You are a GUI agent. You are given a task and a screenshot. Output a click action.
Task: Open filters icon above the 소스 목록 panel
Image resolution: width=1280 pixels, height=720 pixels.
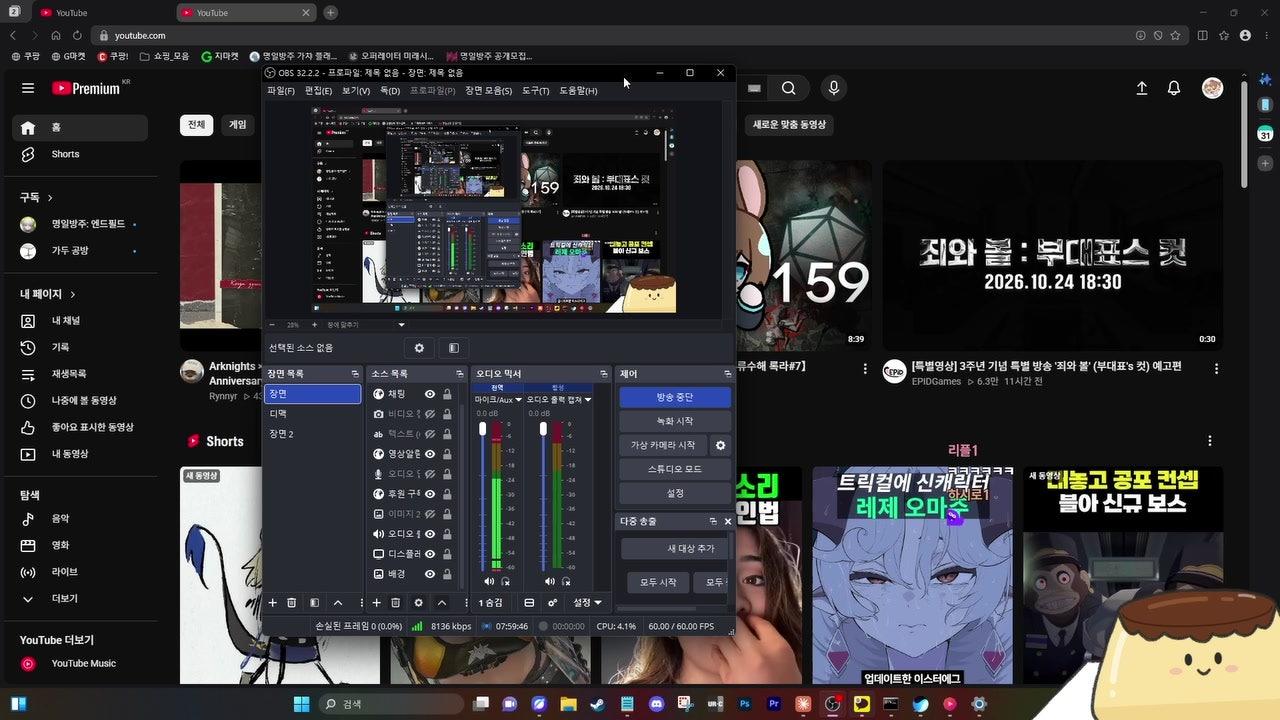(x=453, y=348)
